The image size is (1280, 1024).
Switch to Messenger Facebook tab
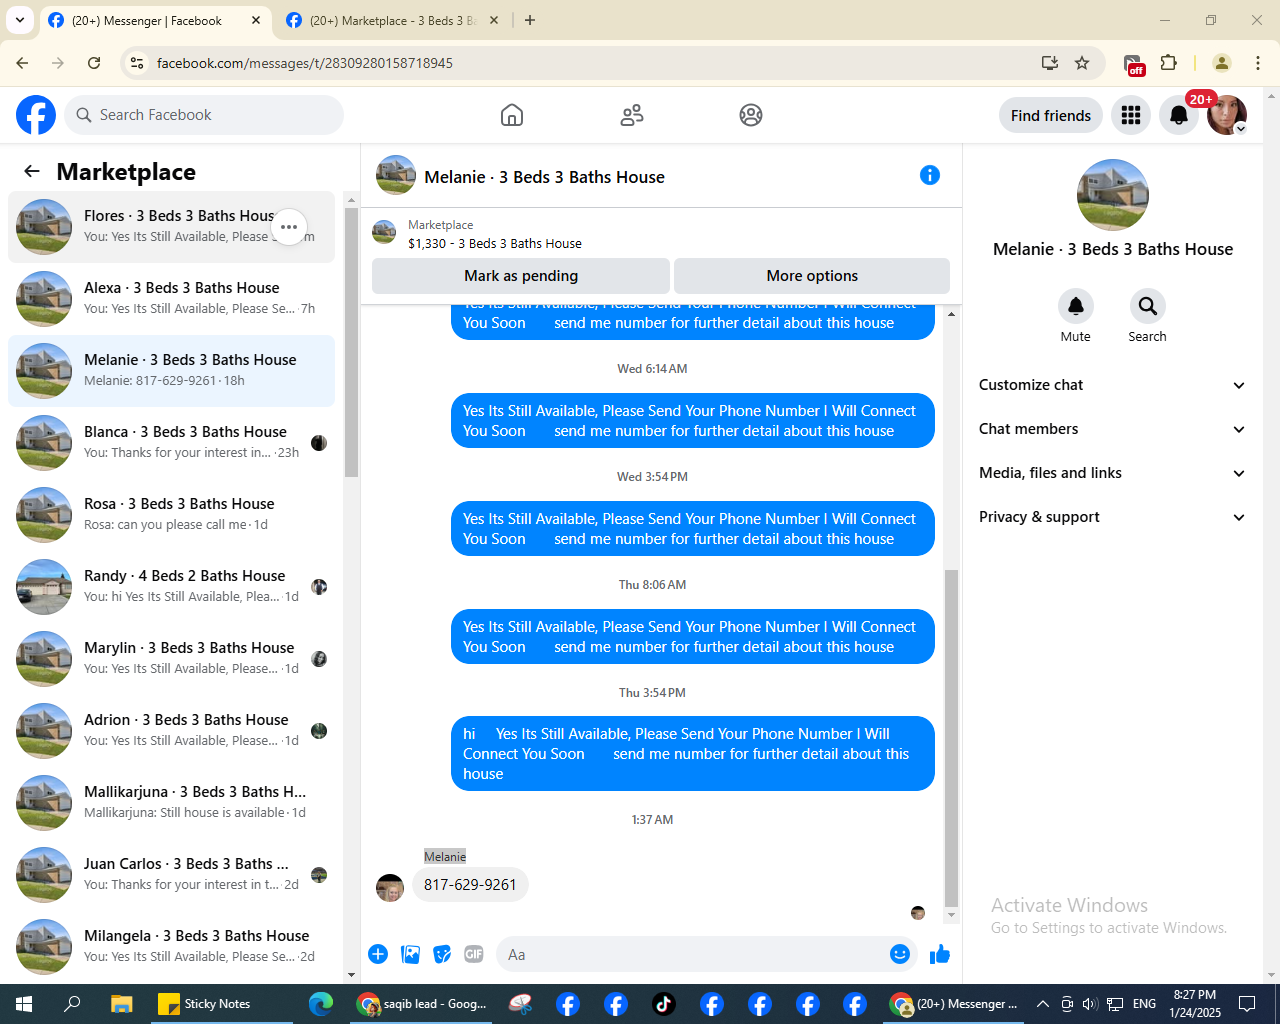[x=154, y=20]
